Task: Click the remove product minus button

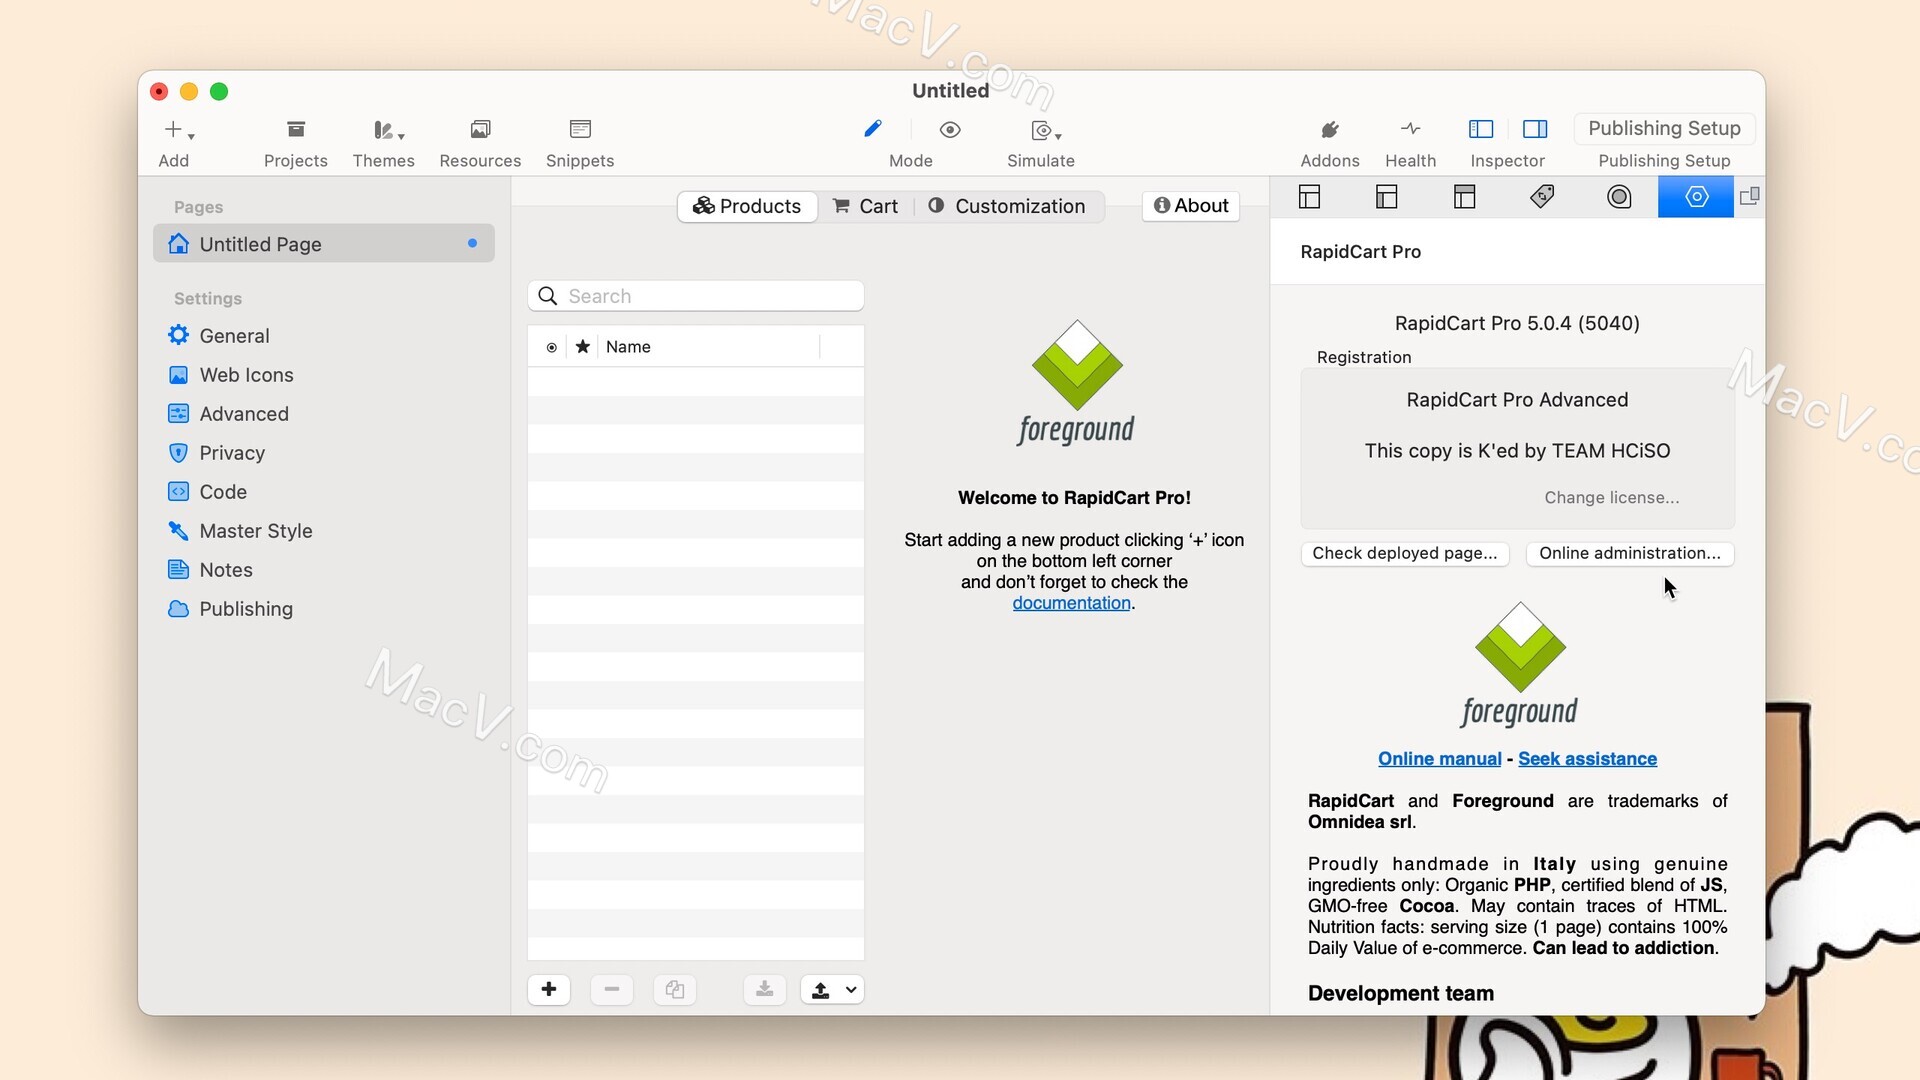Action: 612,990
